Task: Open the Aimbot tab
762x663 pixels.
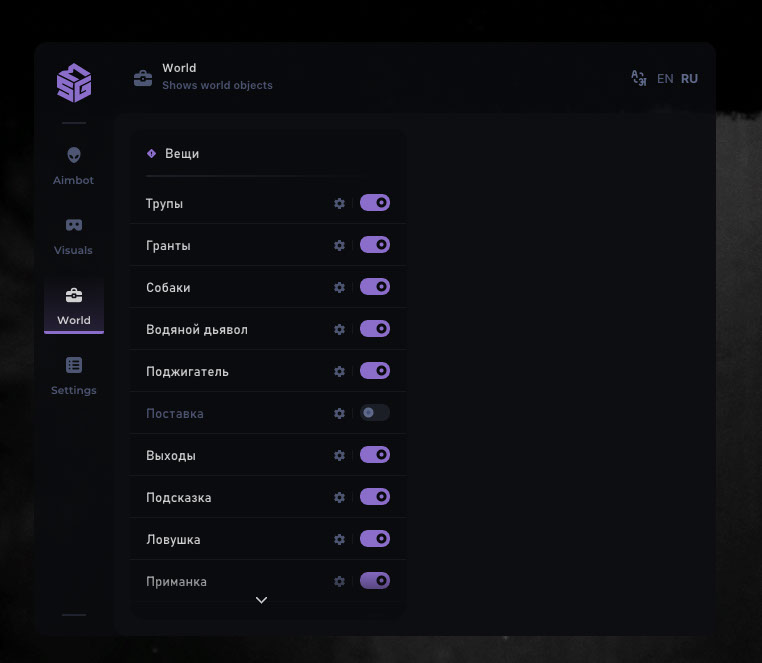Action: click(x=74, y=166)
